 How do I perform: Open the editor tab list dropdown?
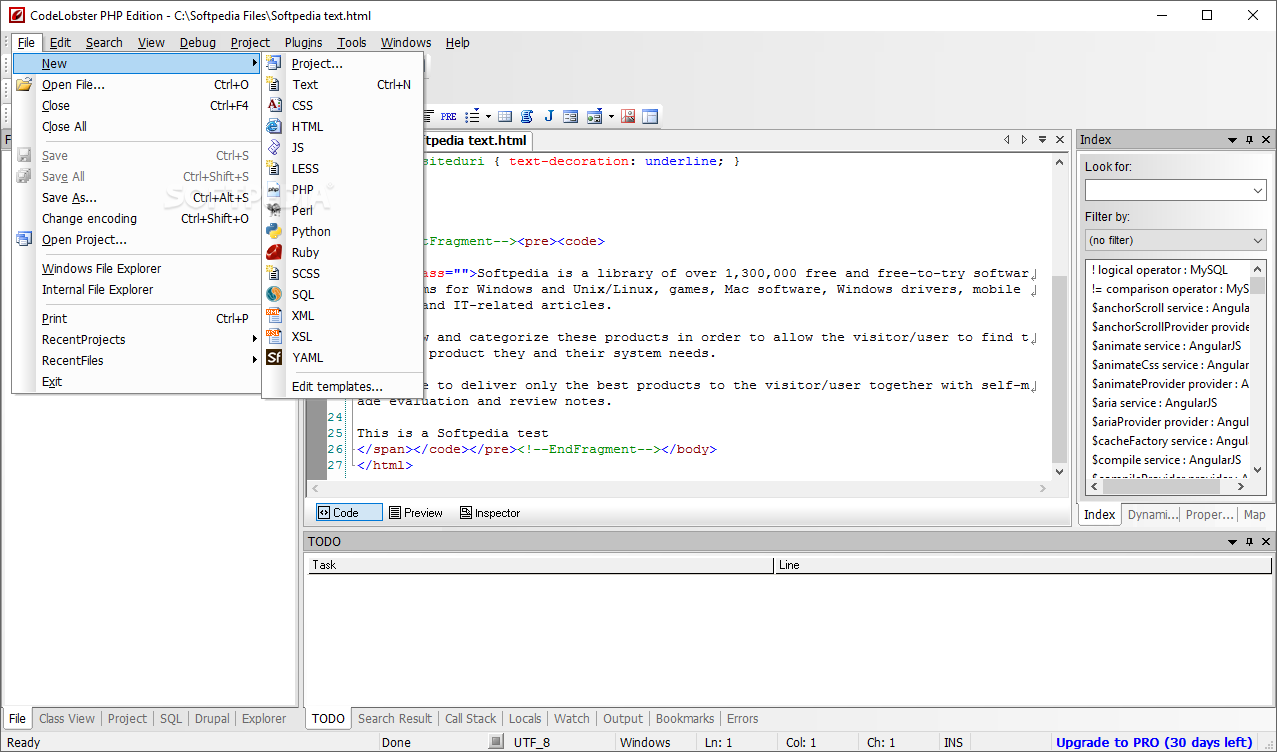[1042, 140]
